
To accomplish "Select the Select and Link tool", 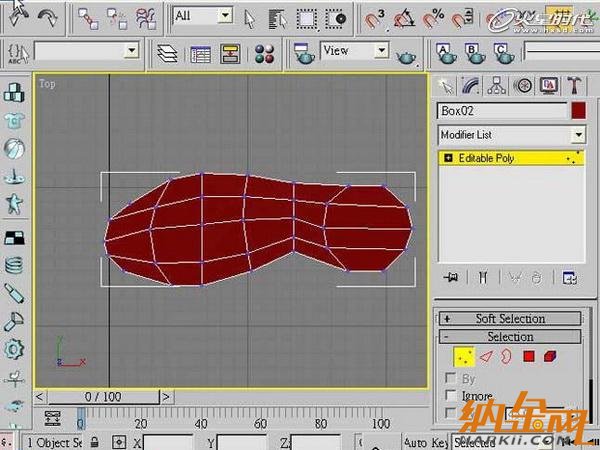I will pos(88,19).
